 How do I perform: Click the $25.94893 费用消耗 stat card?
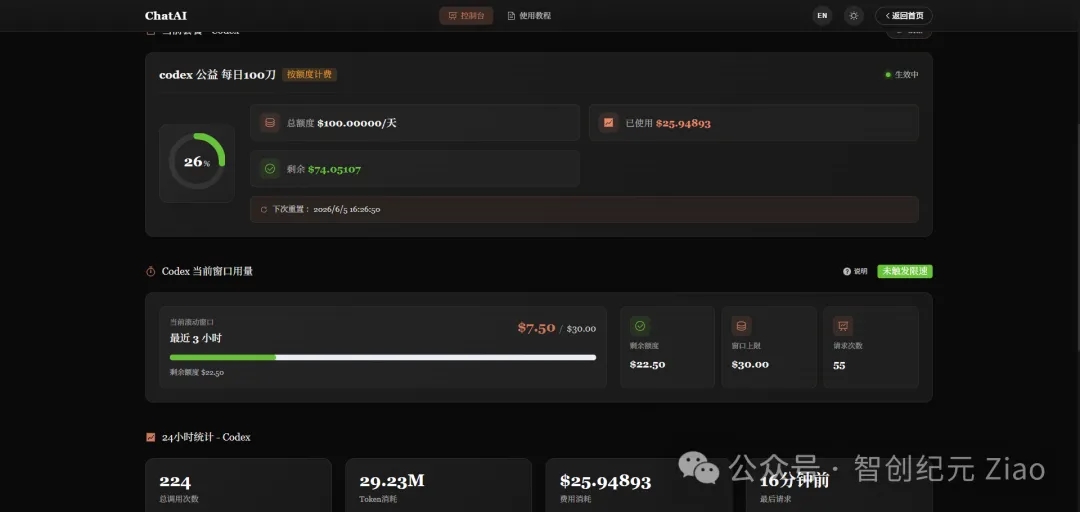point(638,486)
